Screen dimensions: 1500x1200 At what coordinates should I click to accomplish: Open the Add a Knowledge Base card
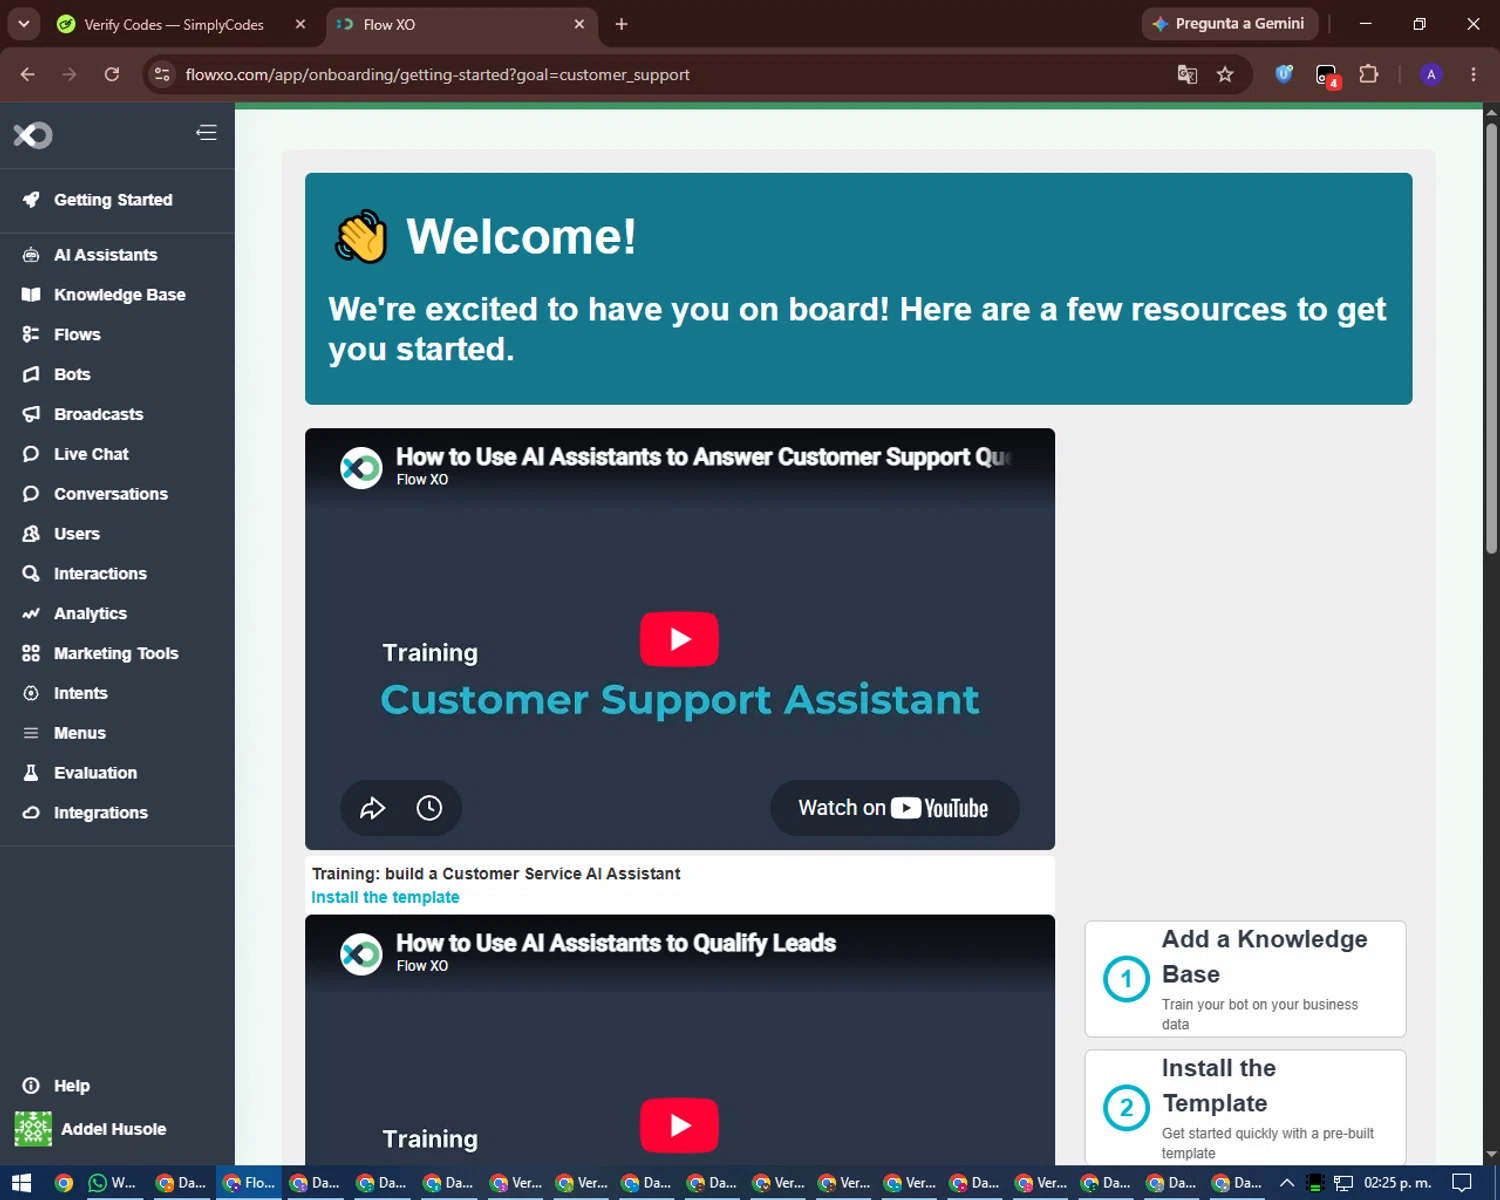[x=1245, y=979]
